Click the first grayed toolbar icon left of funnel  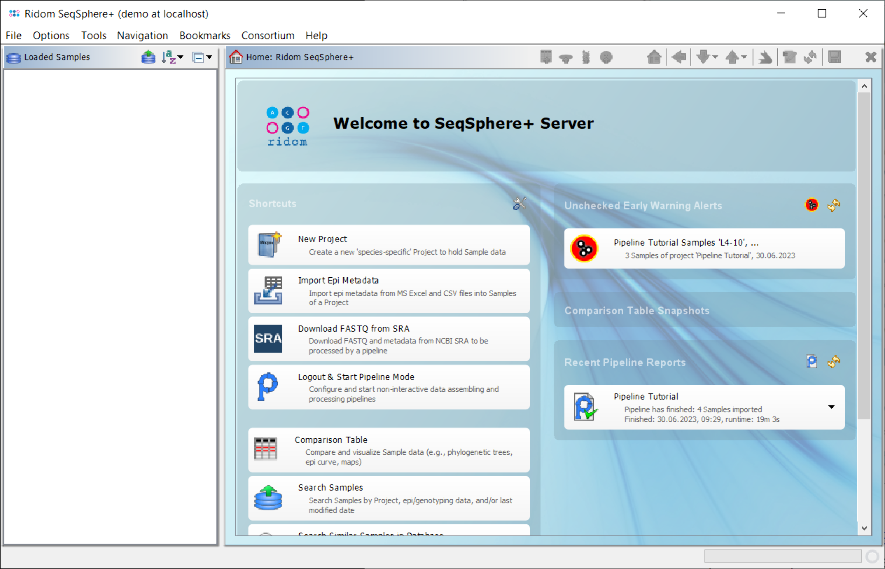click(x=546, y=57)
